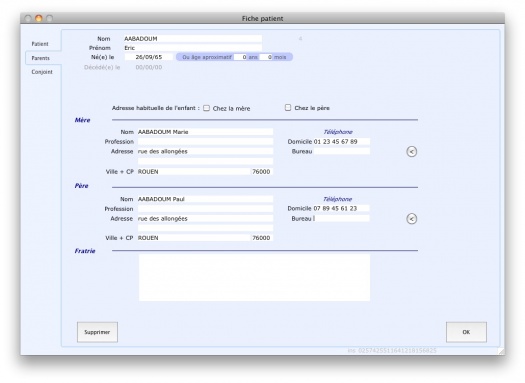Click the window resize grip corner

[x=501, y=351]
